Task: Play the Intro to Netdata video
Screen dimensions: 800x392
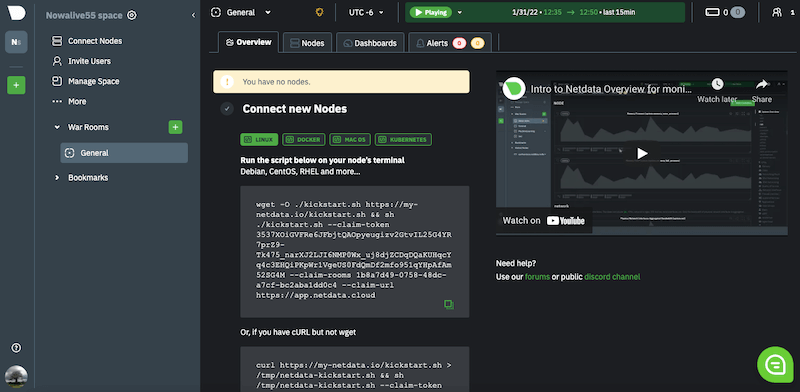Action: [642, 153]
